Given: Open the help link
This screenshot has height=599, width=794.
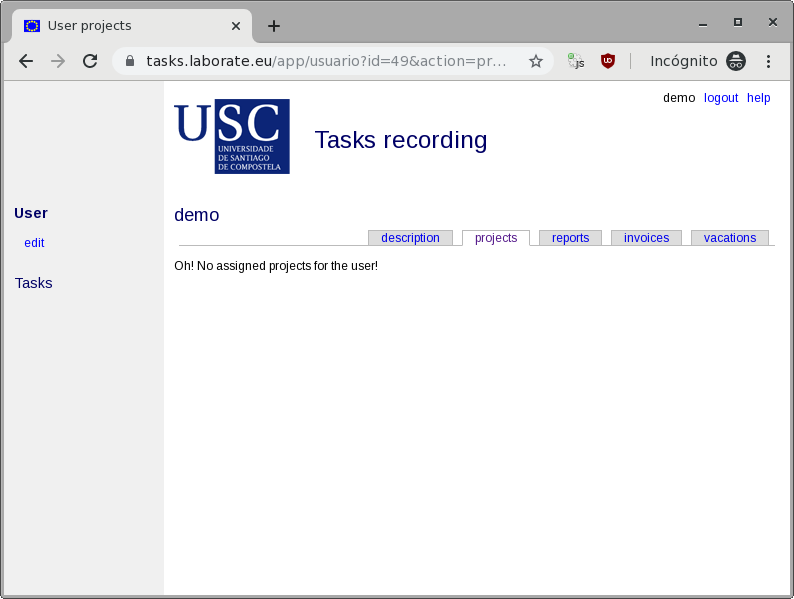Looking at the screenshot, I should (758, 98).
